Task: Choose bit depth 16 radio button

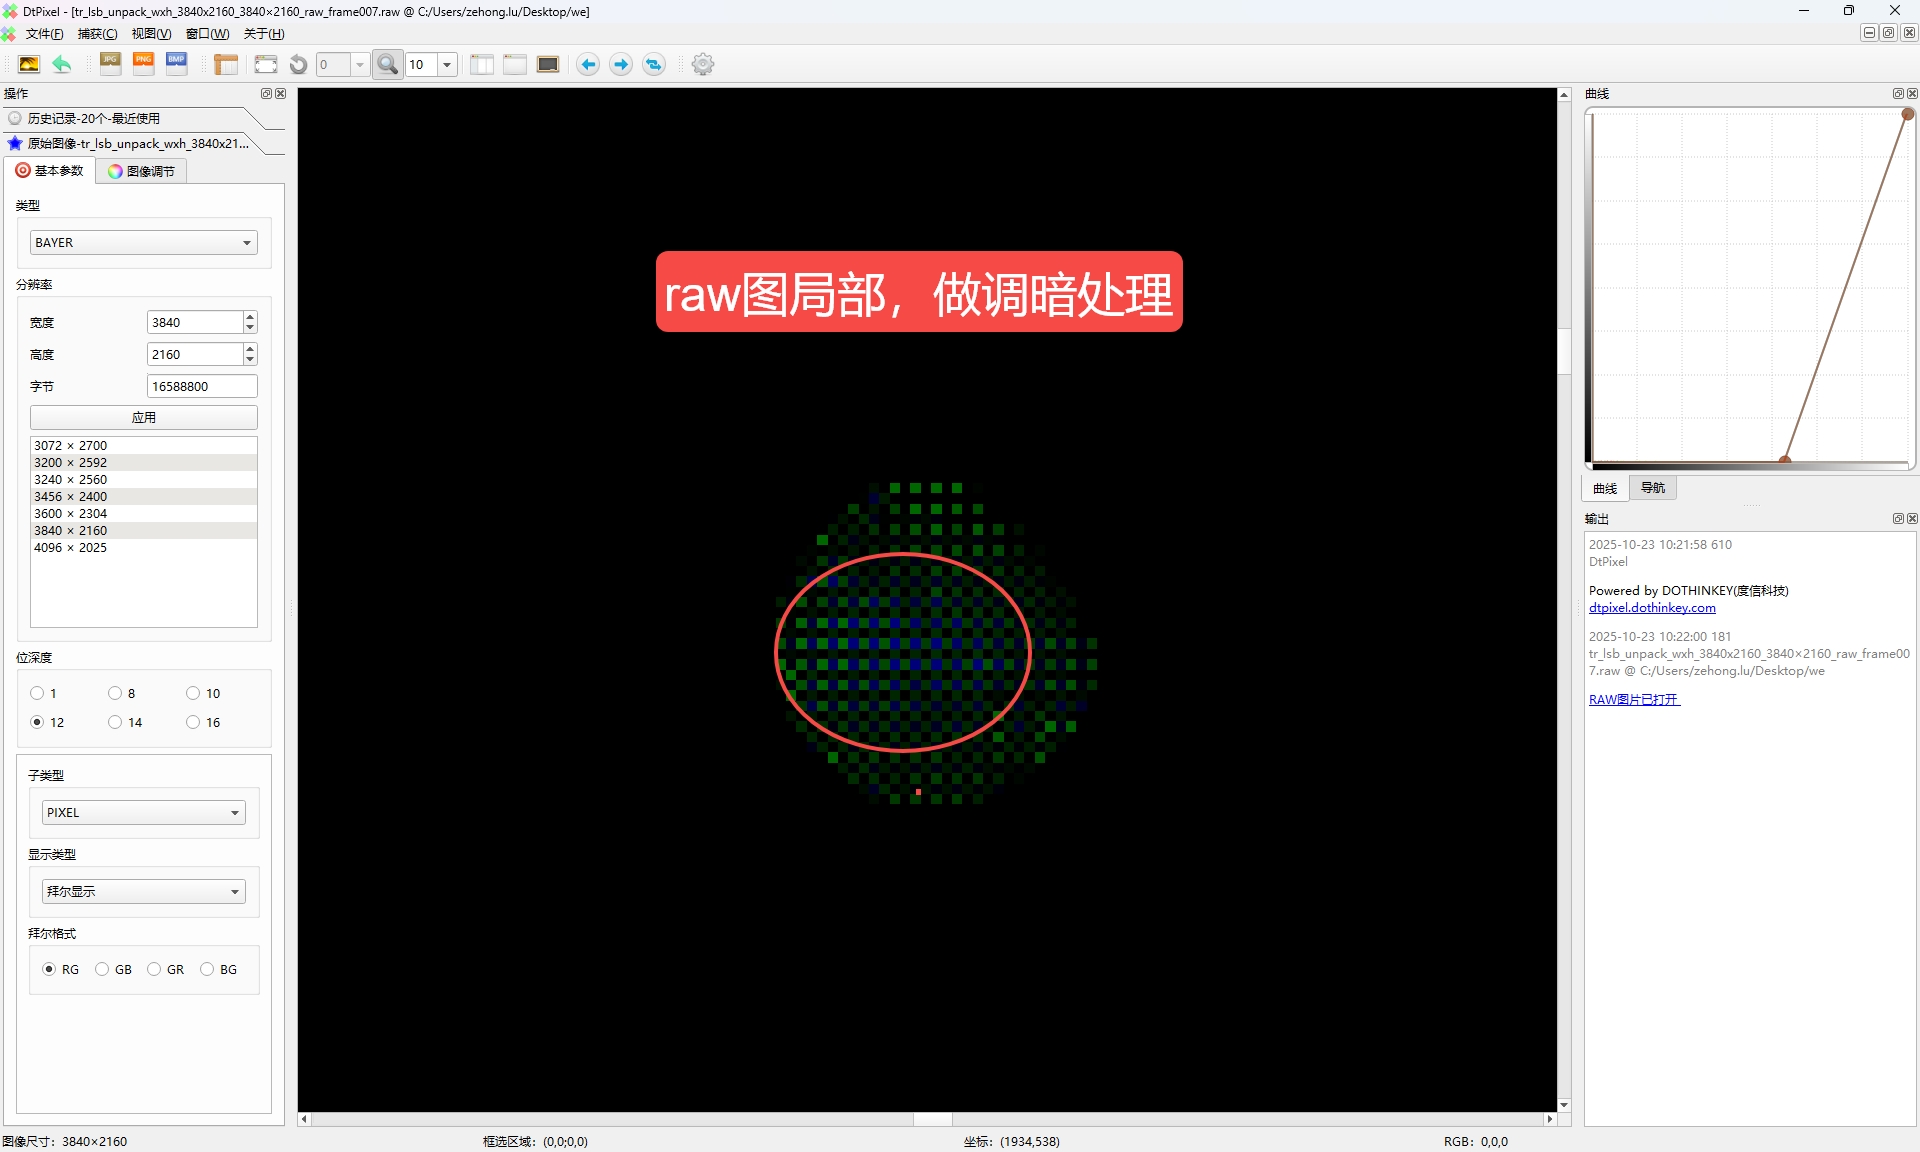Action: (193, 722)
